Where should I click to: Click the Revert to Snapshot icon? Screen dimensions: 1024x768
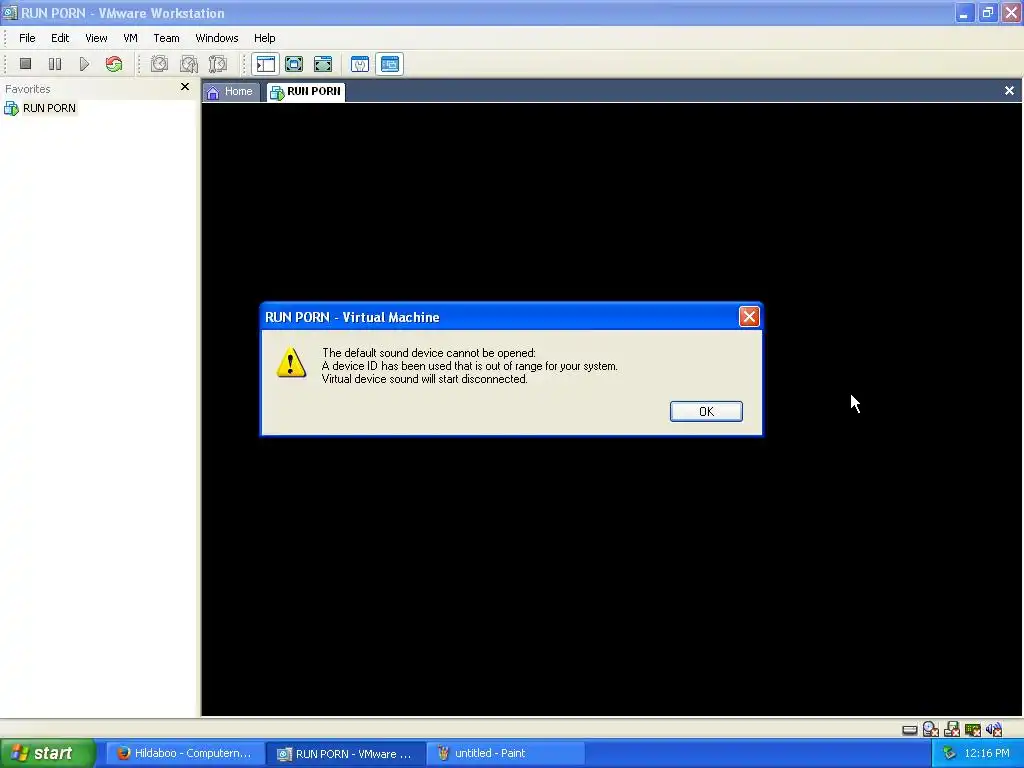pos(189,64)
